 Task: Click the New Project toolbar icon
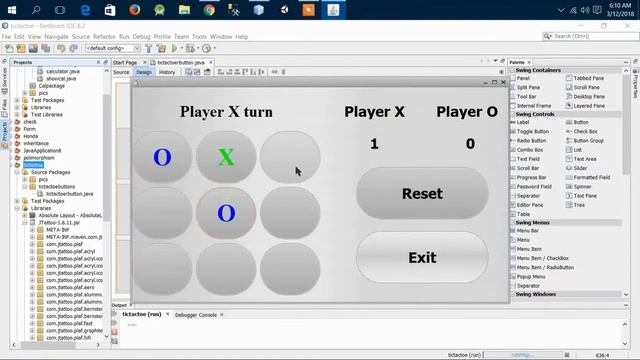(21, 49)
